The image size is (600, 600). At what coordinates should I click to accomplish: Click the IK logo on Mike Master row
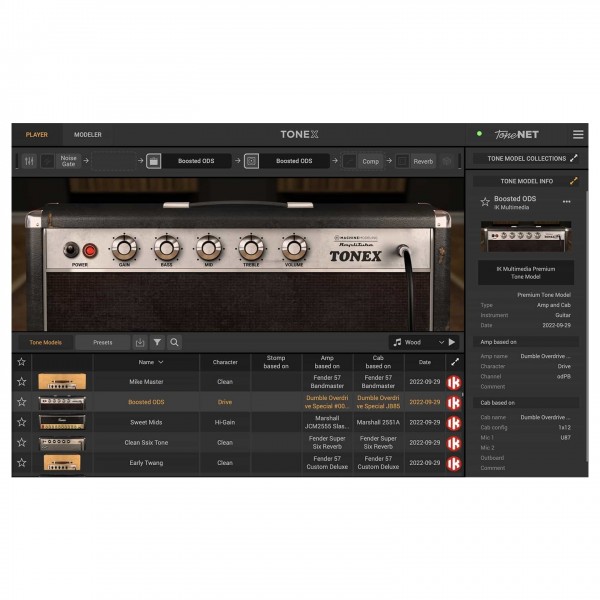click(x=454, y=381)
